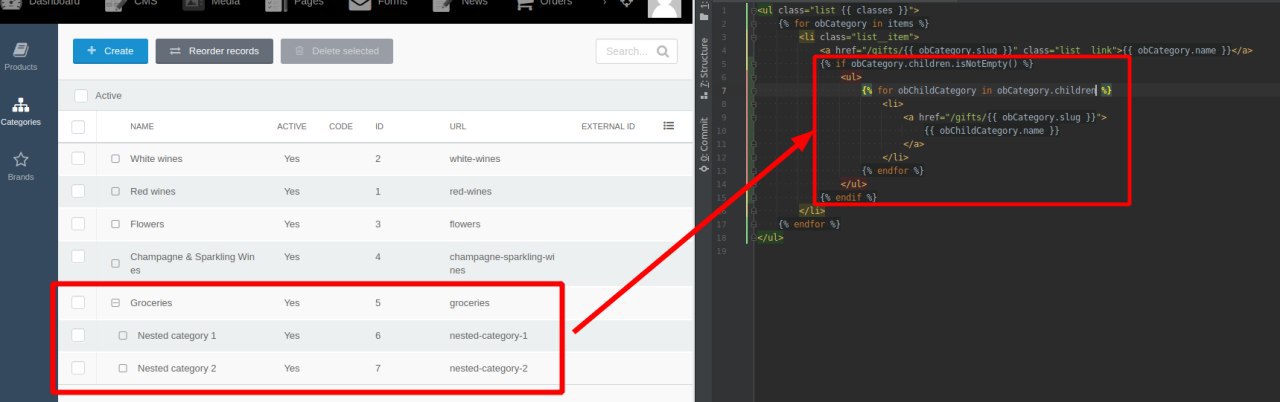Image resolution: width=1280 pixels, height=402 pixels.
Task: Open the Categories section in sidebar
Action: (x=21, y=111)
